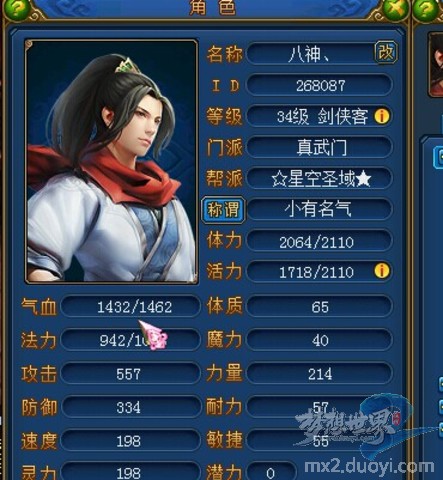Click the 八神、 name field
Viewport: 443px width, 480px height.
(x=310, y=53)
